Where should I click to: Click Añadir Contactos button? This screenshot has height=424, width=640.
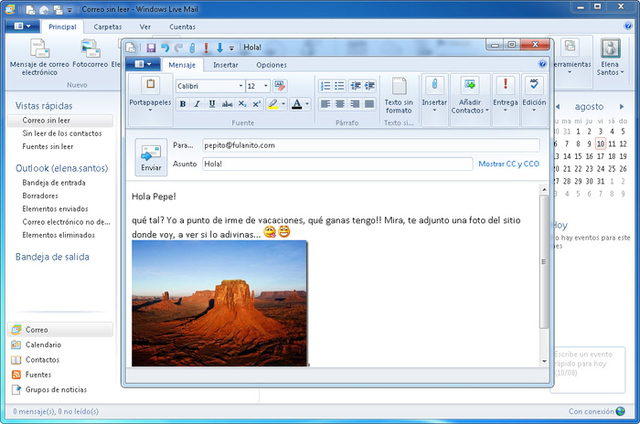click(x=470, y=96)
